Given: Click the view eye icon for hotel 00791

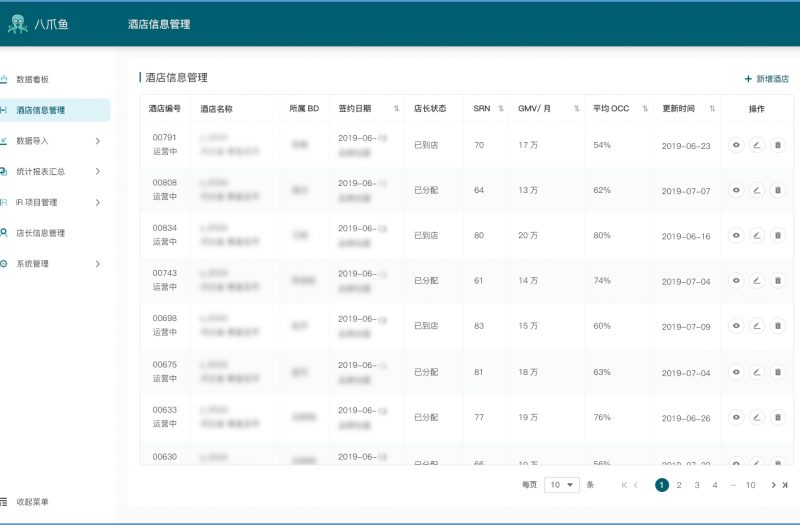Looking at the screenshot, I should [736, 145].
